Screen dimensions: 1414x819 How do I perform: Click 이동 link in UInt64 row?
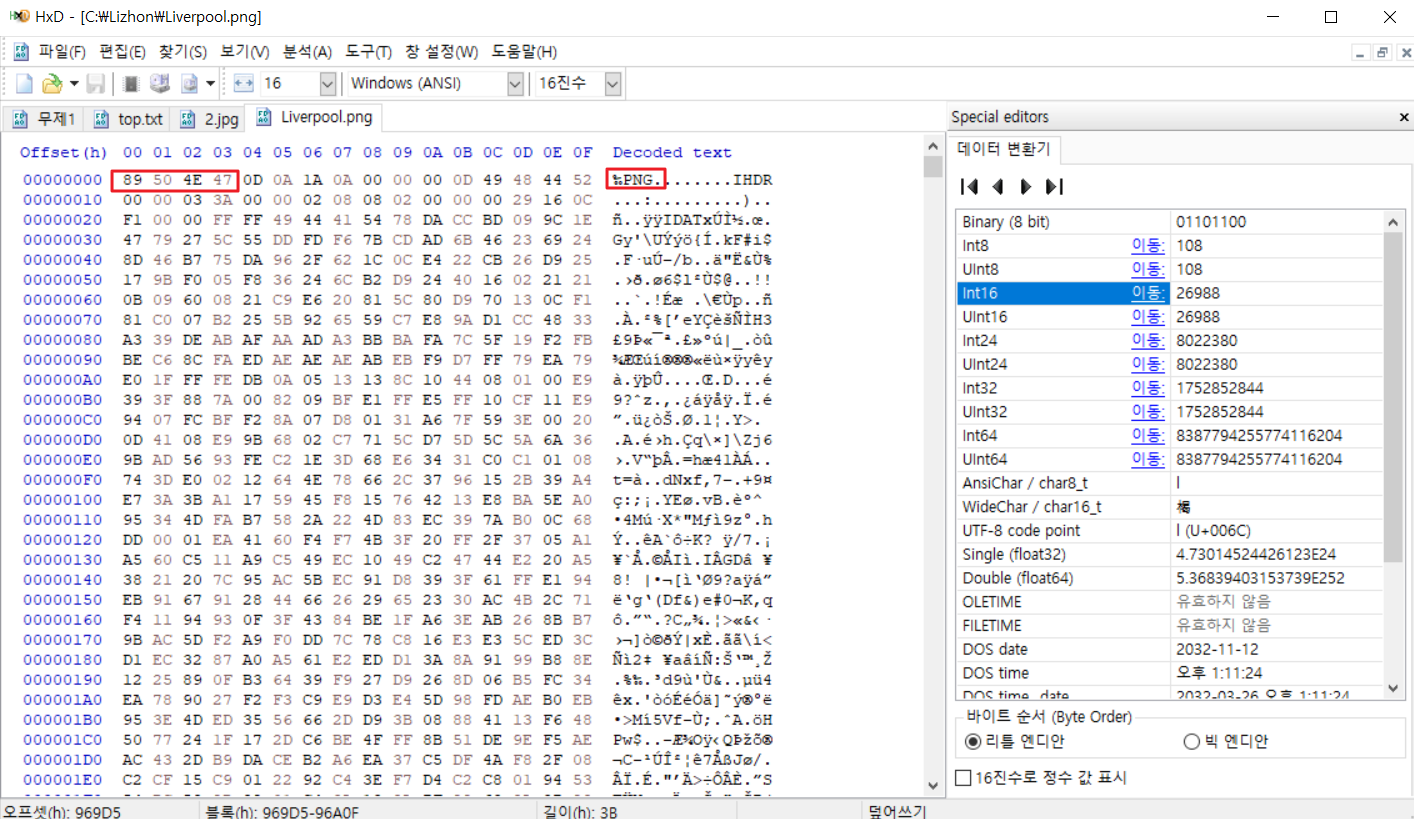1148,459
